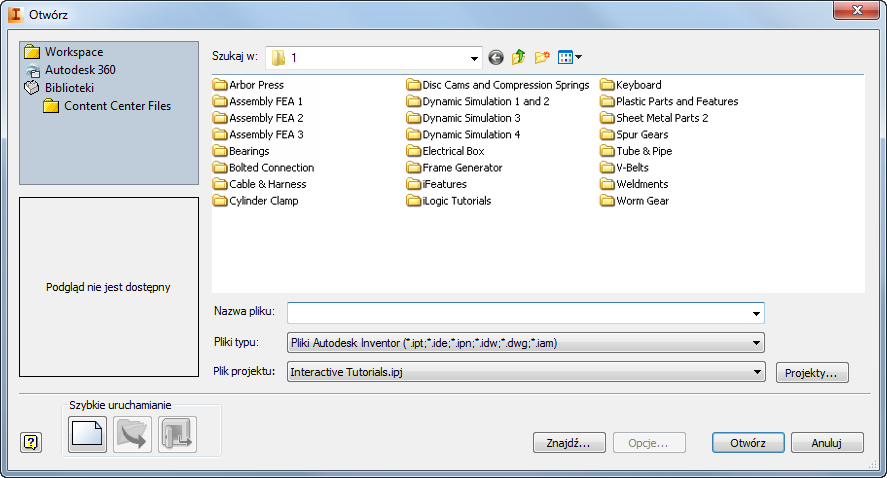Screen dimensions: 887x478
Task: Select Autodesk 360 location
Action: [x=70, y=70]
